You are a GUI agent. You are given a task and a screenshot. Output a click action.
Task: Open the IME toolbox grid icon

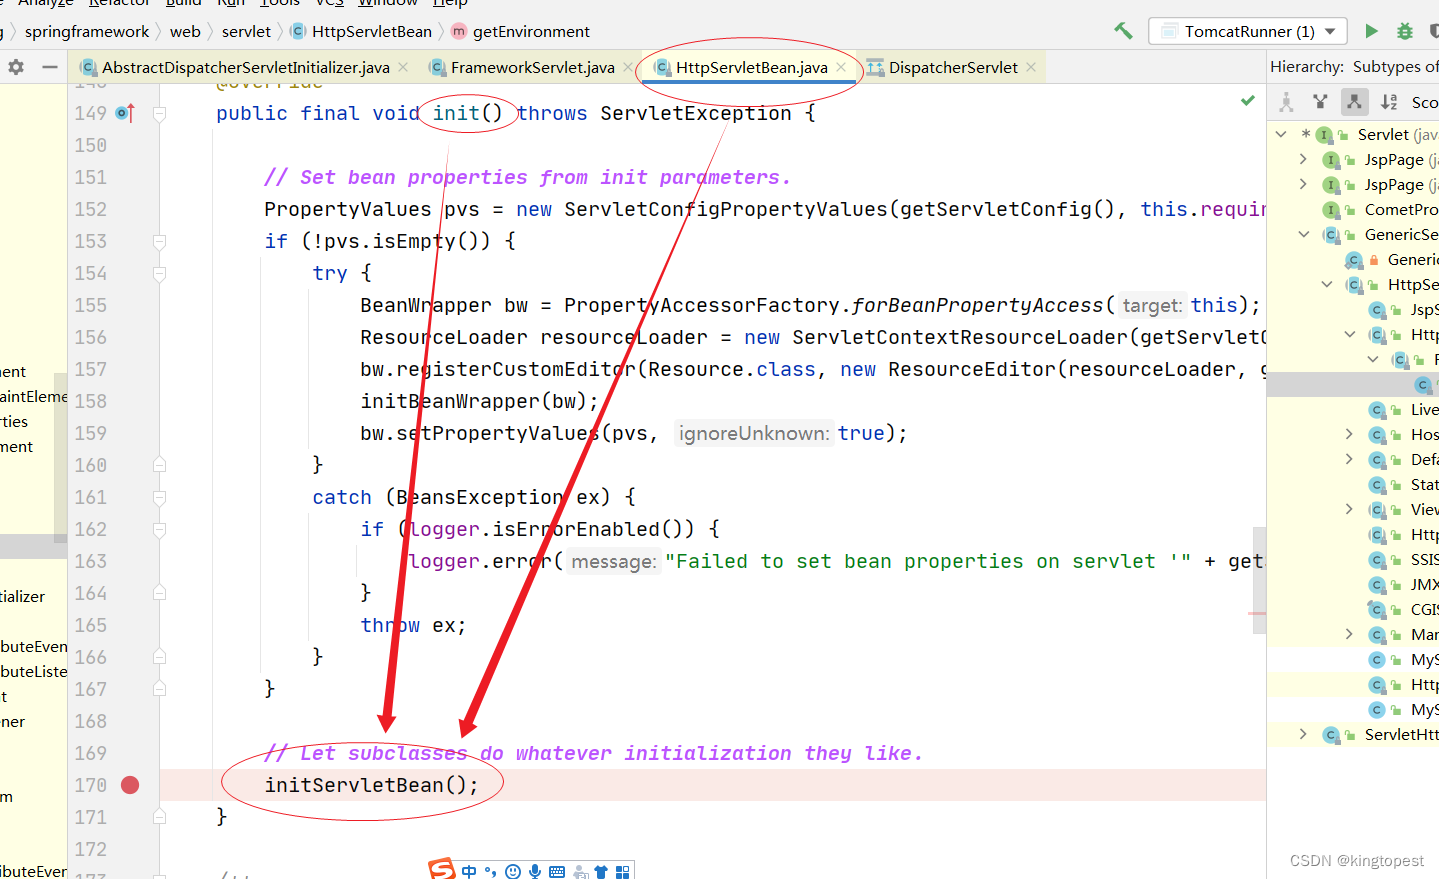623,872
